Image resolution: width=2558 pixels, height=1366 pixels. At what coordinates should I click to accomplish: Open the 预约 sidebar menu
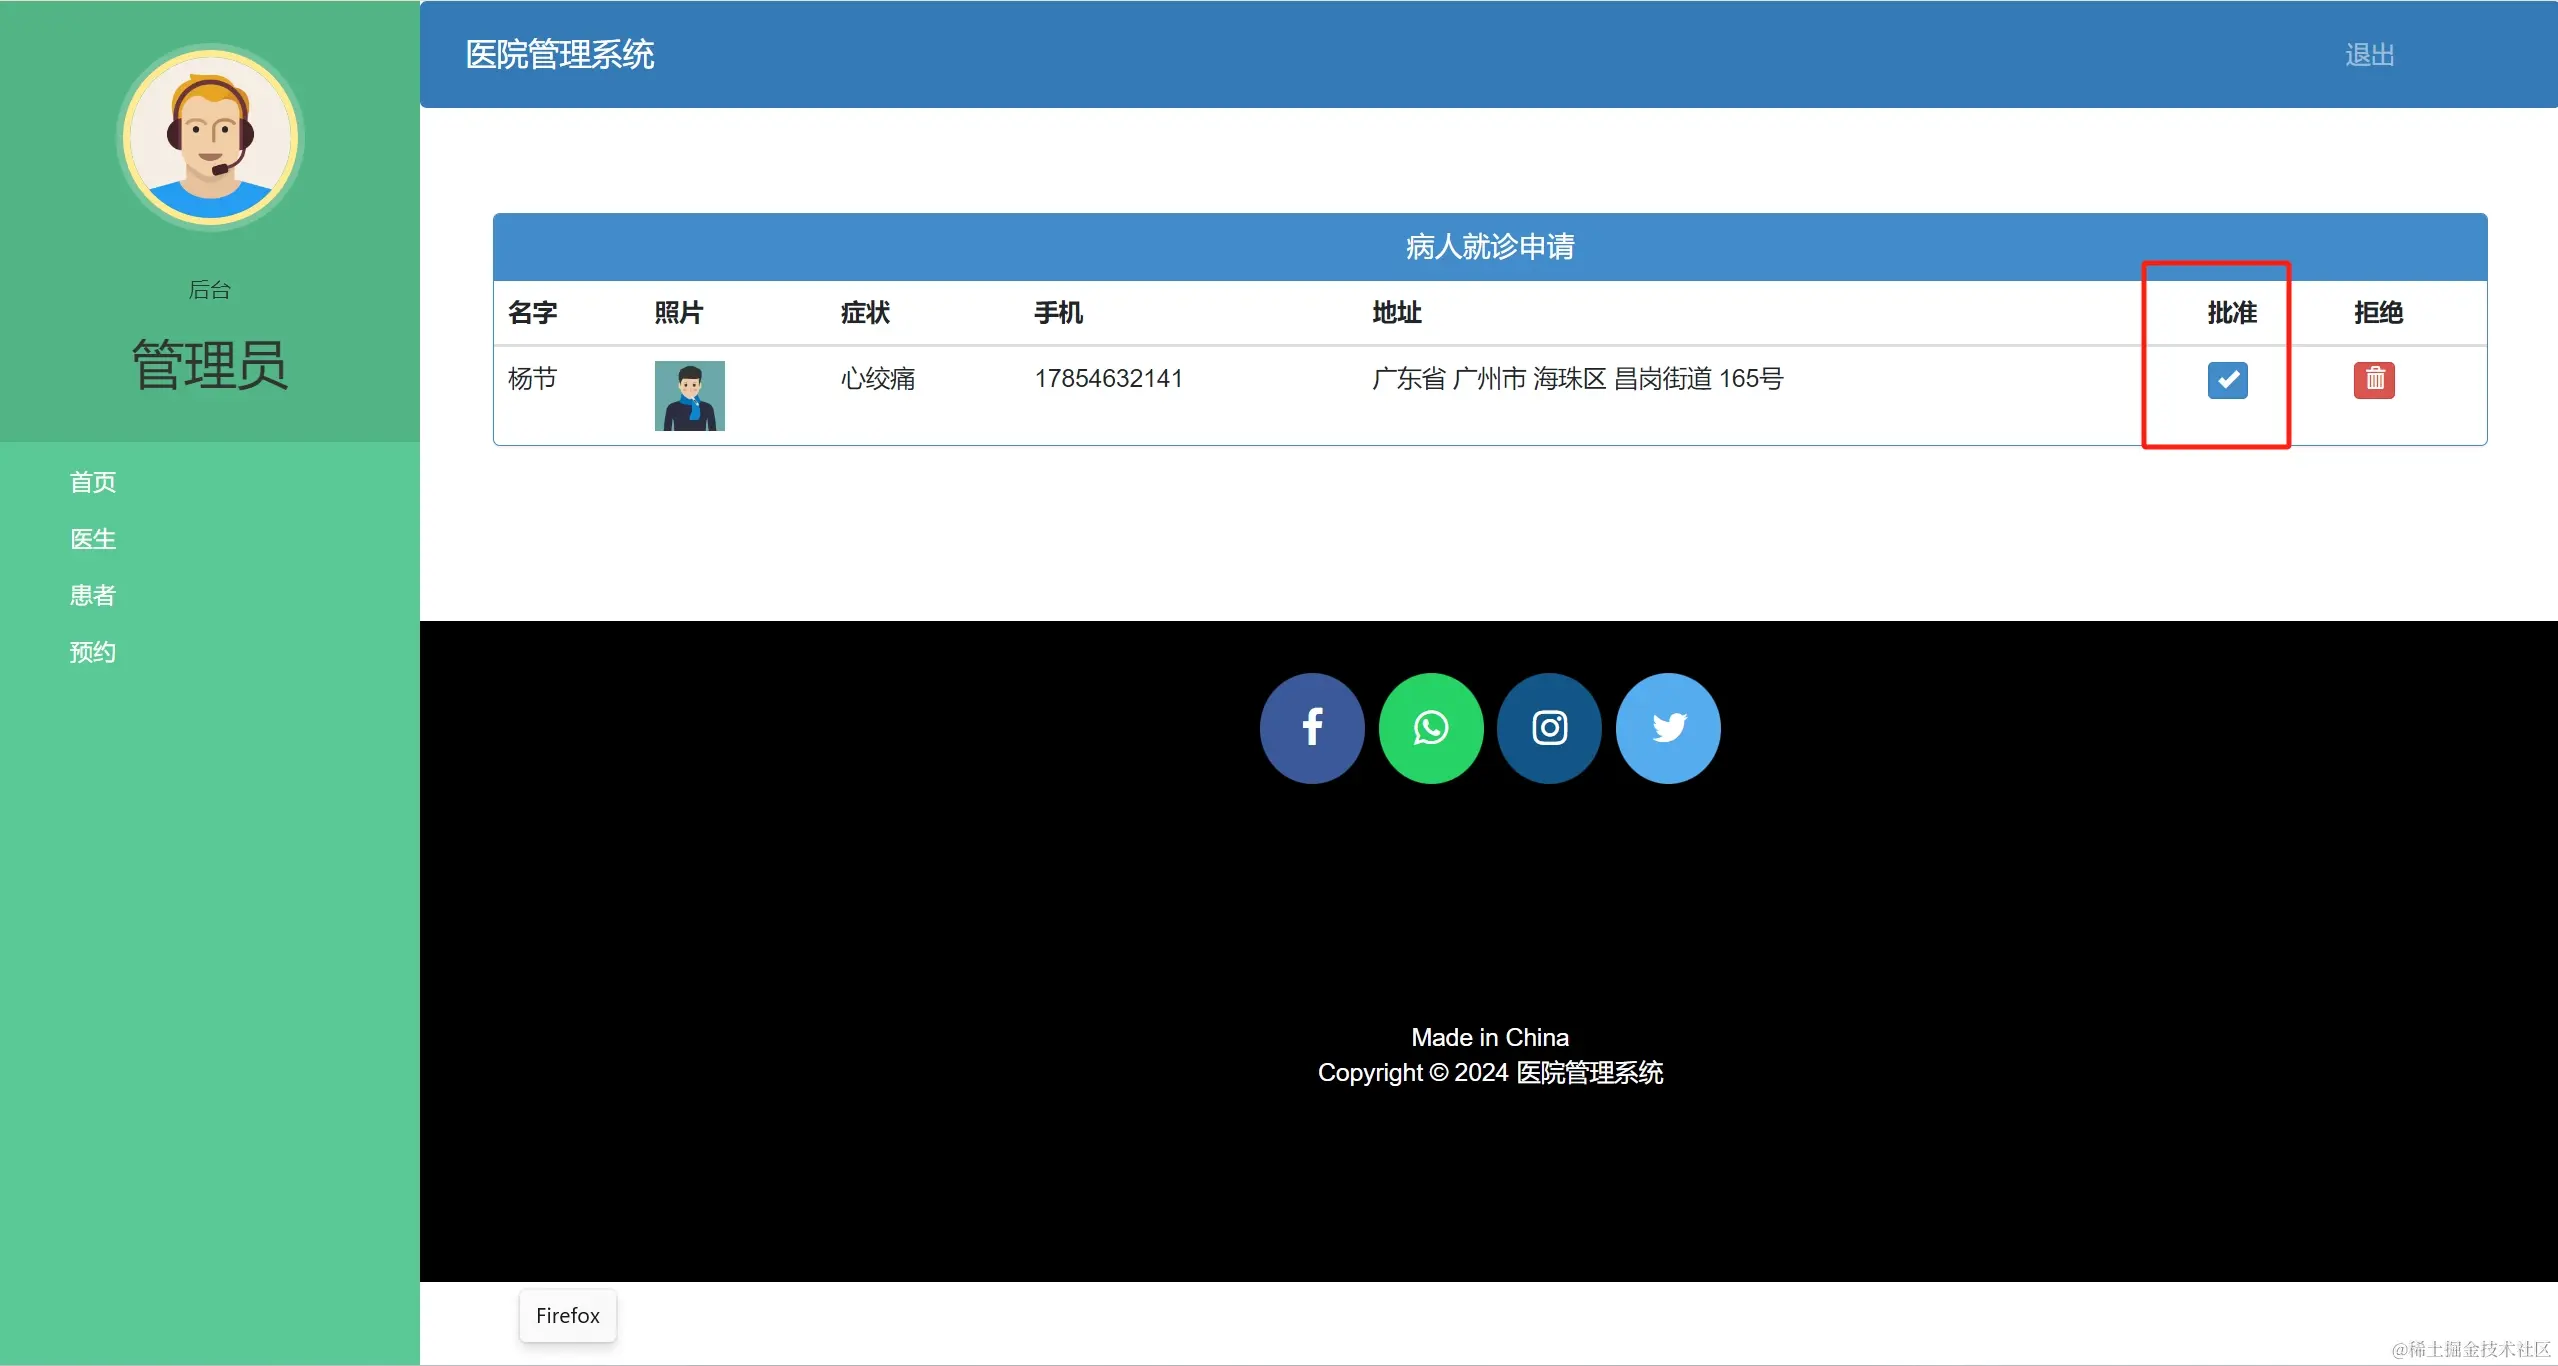(93, 653)
